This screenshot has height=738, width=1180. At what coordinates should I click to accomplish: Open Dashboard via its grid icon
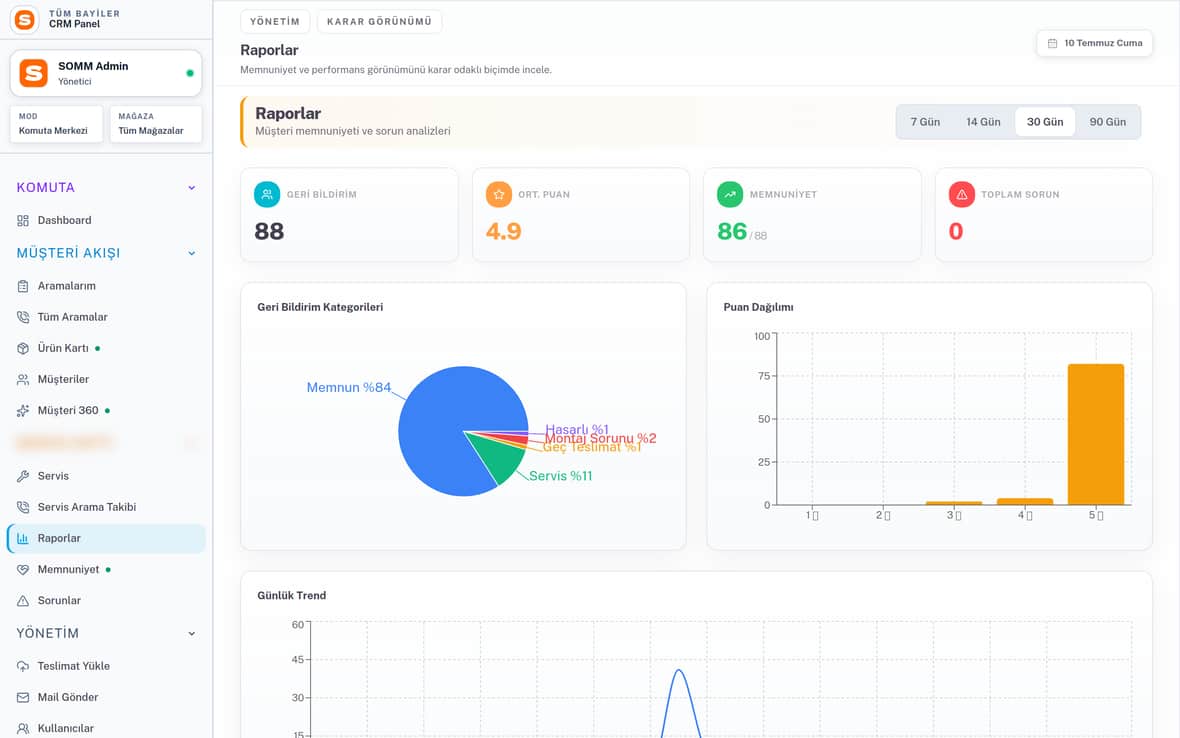pos(23,220)
